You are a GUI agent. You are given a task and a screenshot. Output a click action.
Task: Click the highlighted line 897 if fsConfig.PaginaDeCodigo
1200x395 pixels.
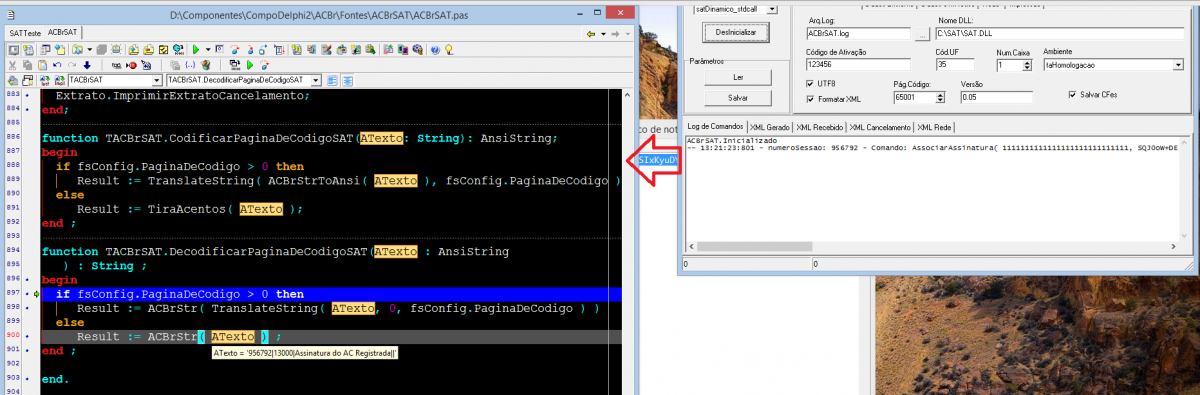[330, 294]
